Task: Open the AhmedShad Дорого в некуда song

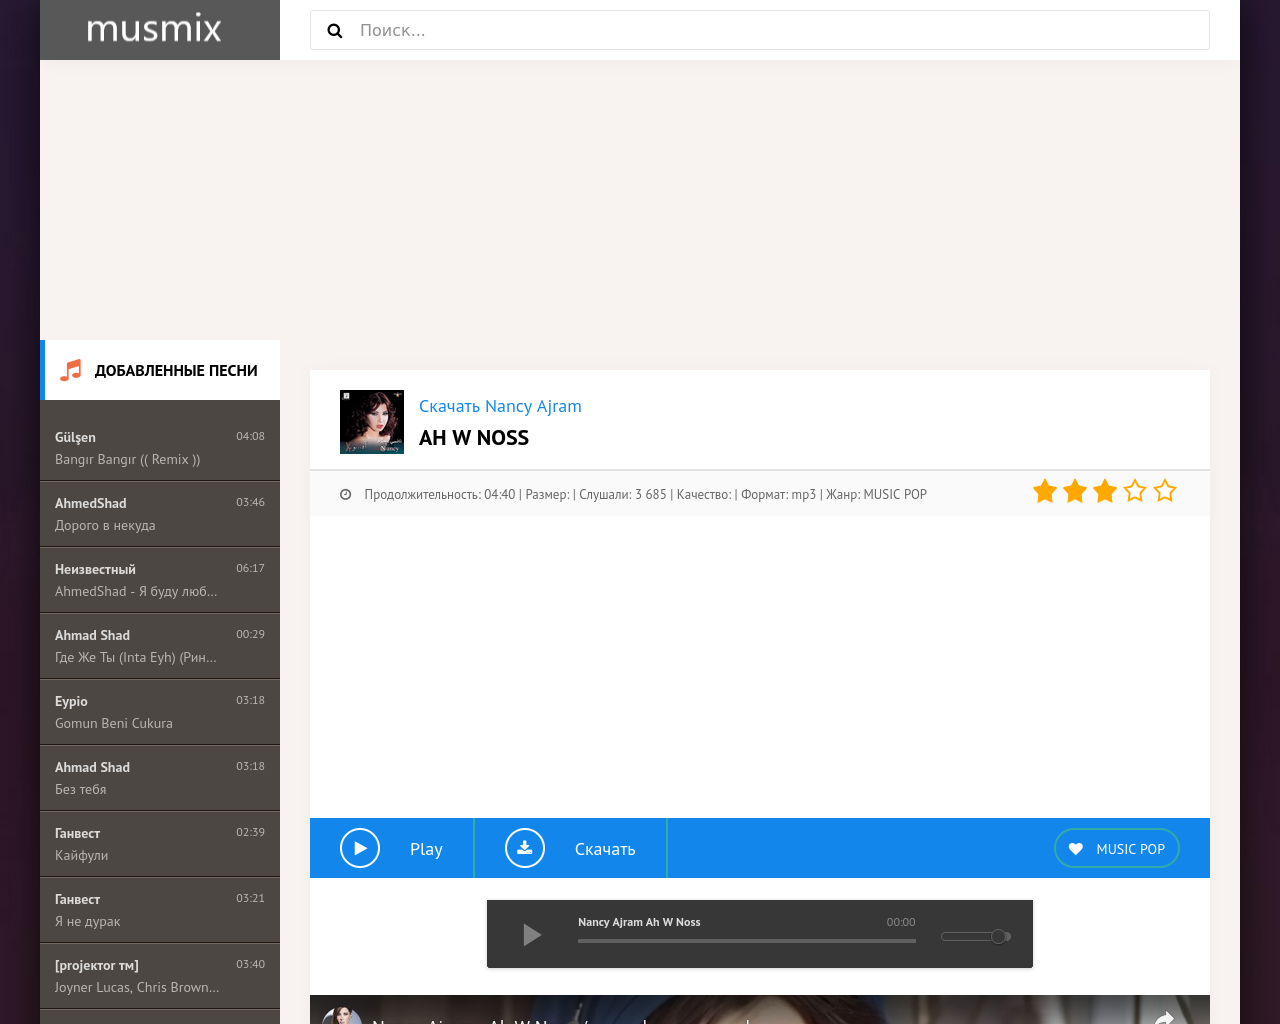Action: [x=160, y=514]
